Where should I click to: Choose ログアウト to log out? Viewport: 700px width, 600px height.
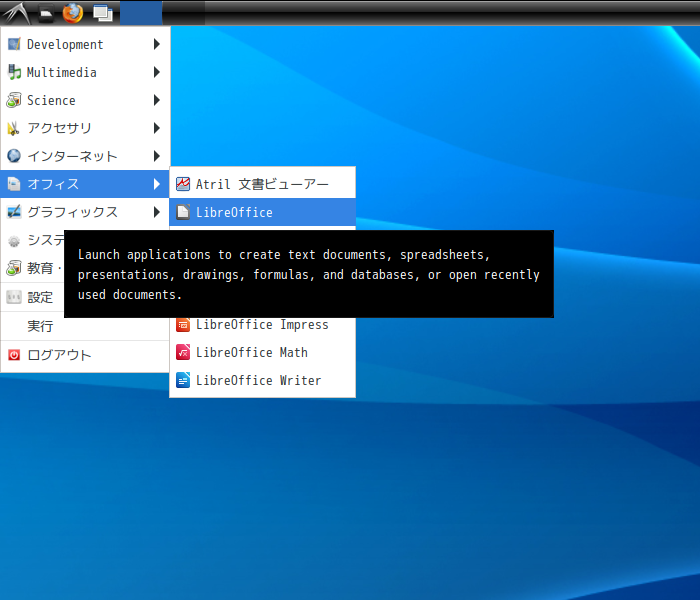[85, 355]
